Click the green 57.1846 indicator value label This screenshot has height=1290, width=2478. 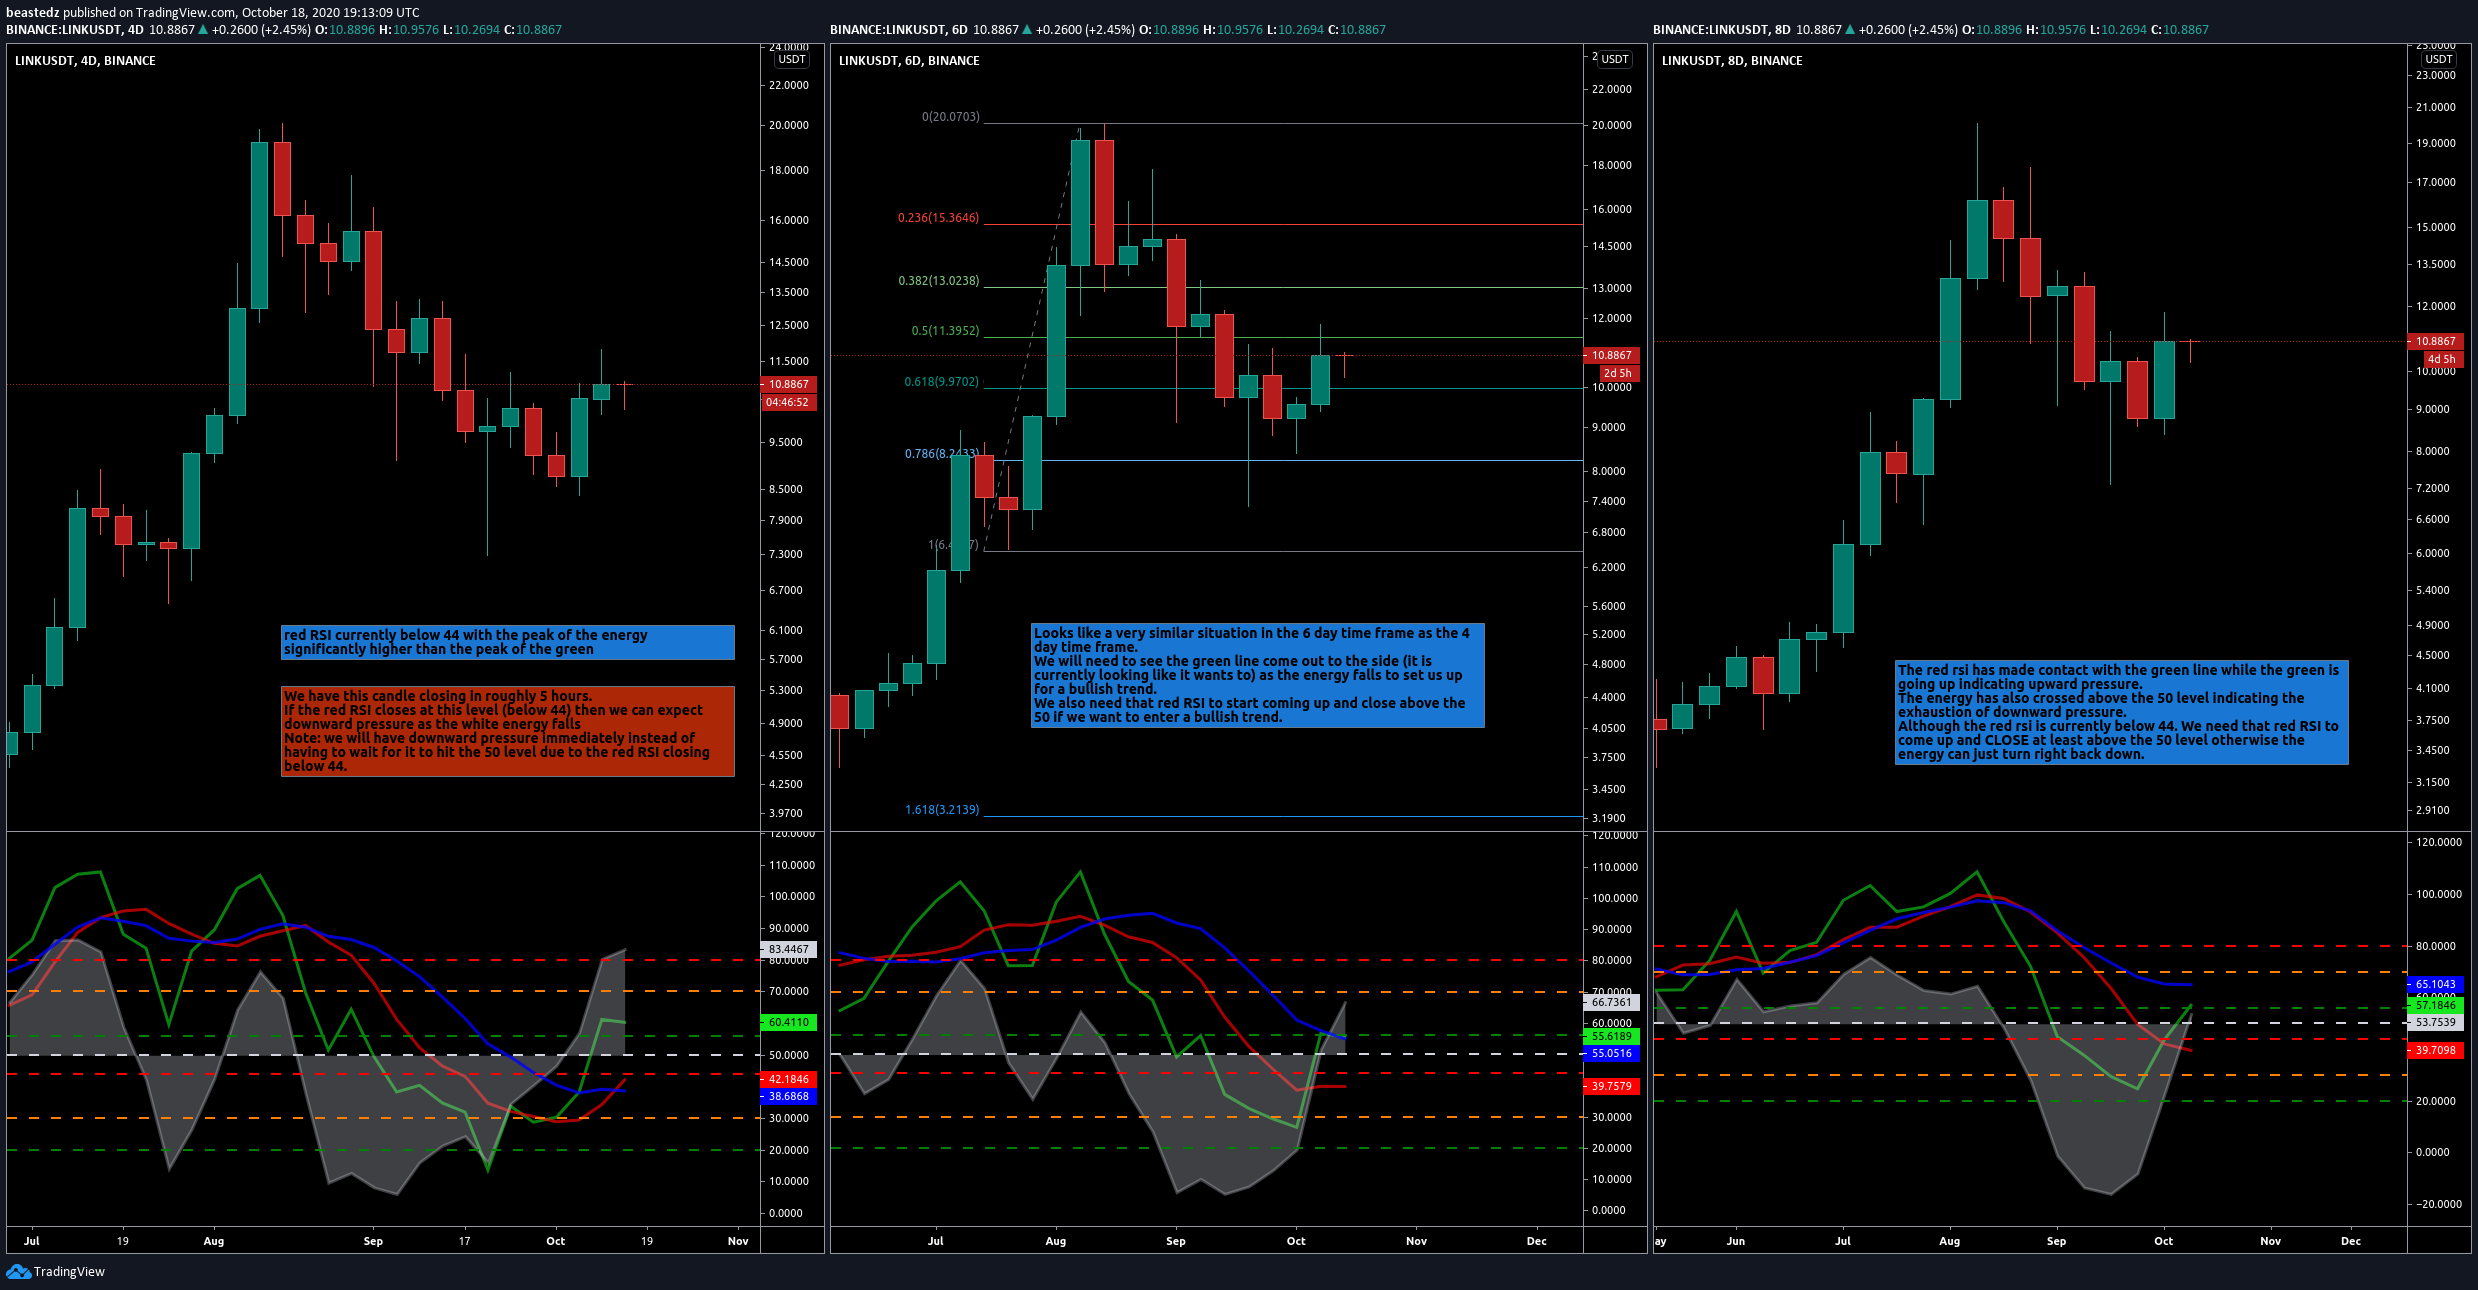[2436, 1005]
